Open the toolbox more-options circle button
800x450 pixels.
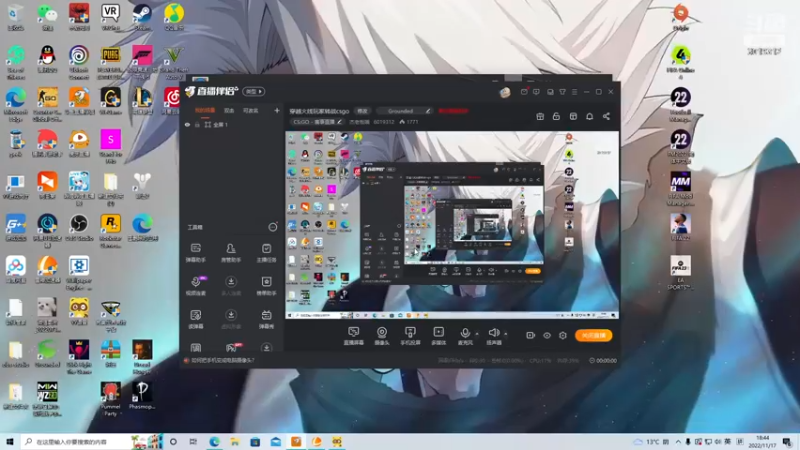[273, 227]
